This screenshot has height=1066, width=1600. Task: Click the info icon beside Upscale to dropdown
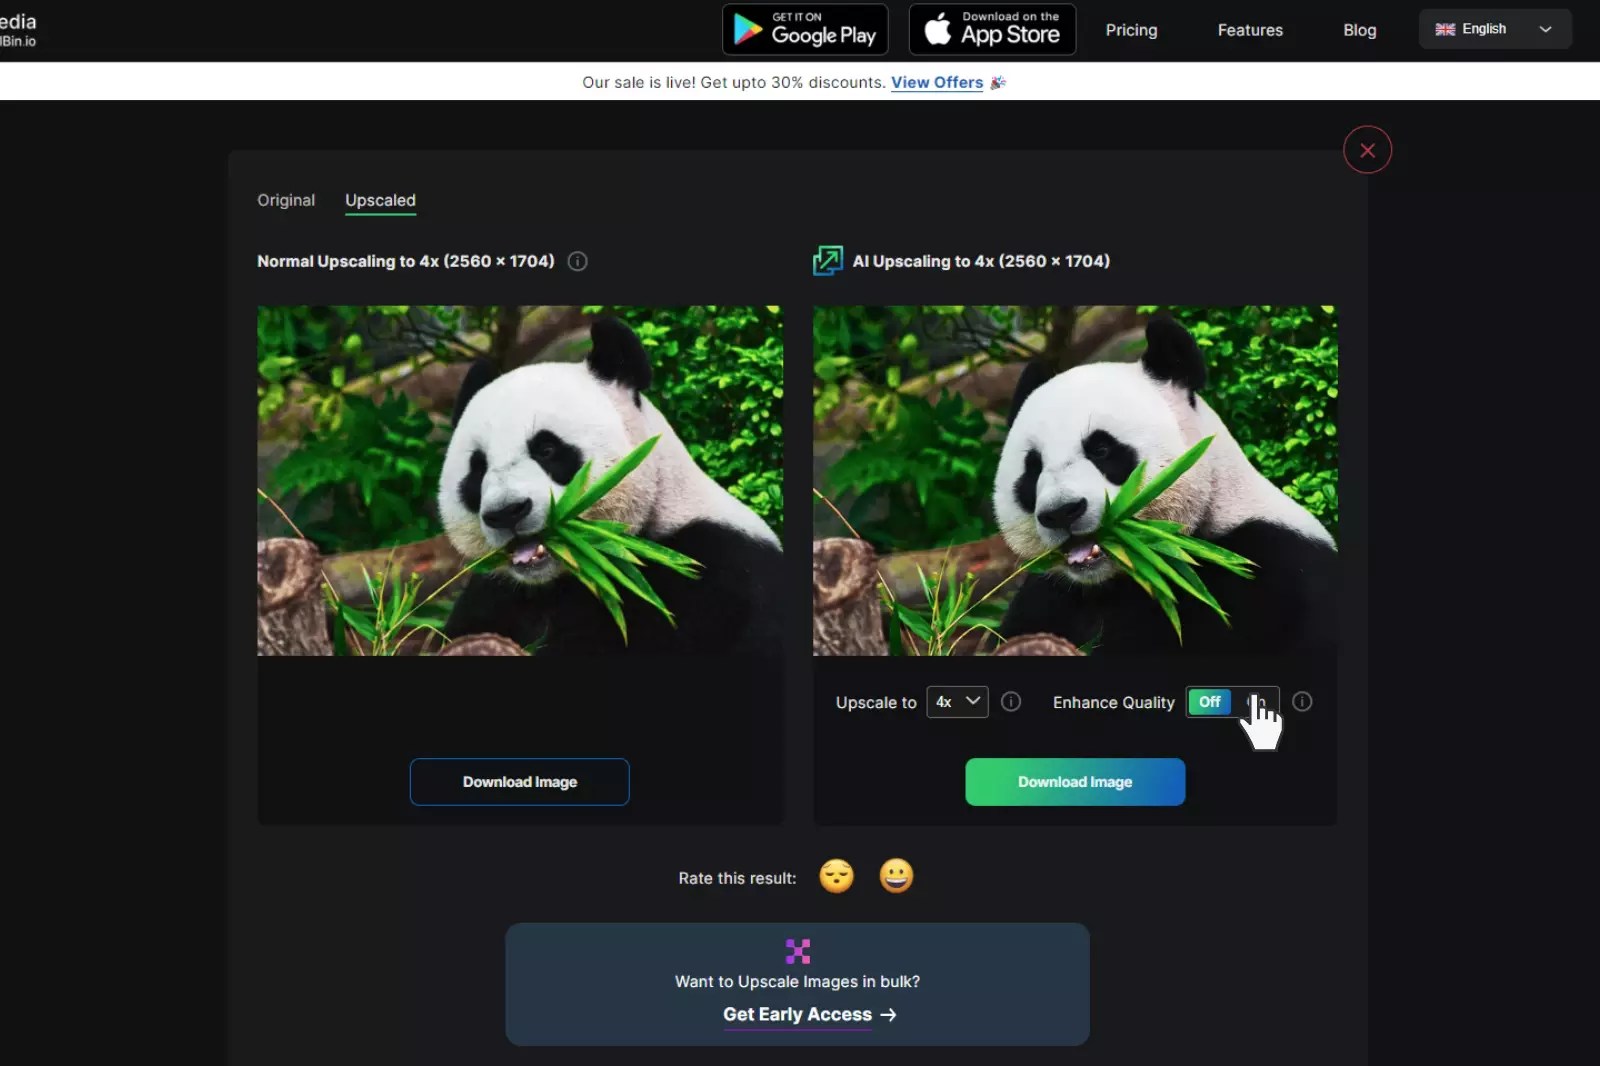(x=1010, y=702)
